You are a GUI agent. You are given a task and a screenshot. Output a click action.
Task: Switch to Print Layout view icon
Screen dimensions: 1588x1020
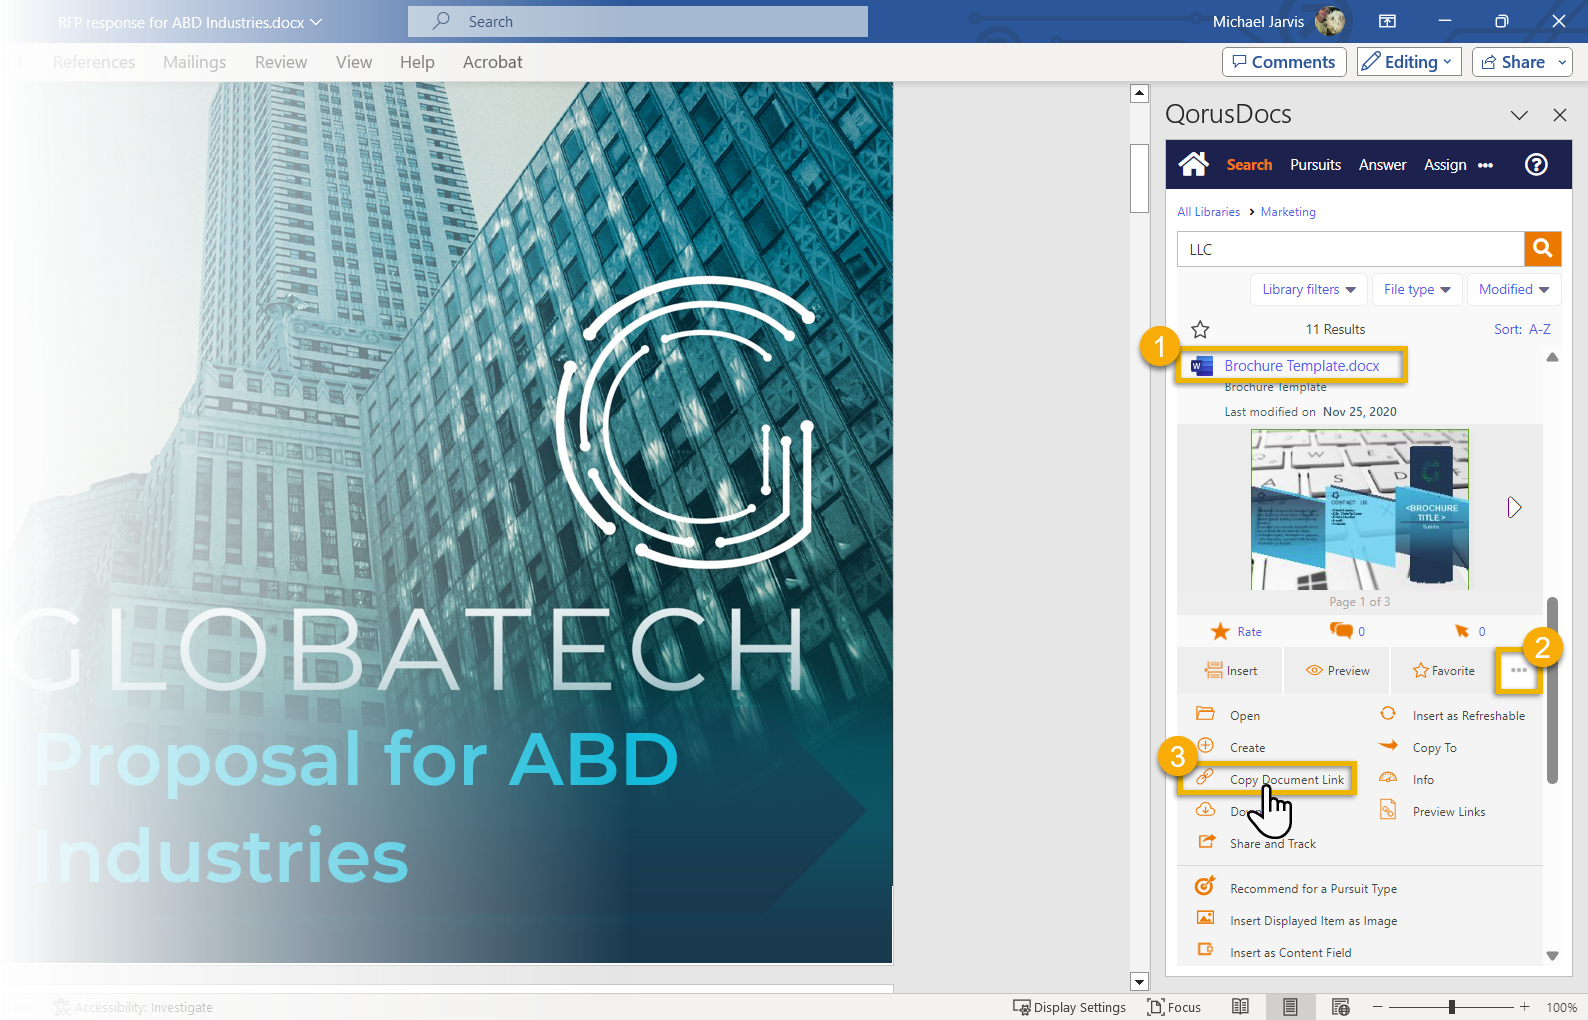click(x=1290, y=1007)
